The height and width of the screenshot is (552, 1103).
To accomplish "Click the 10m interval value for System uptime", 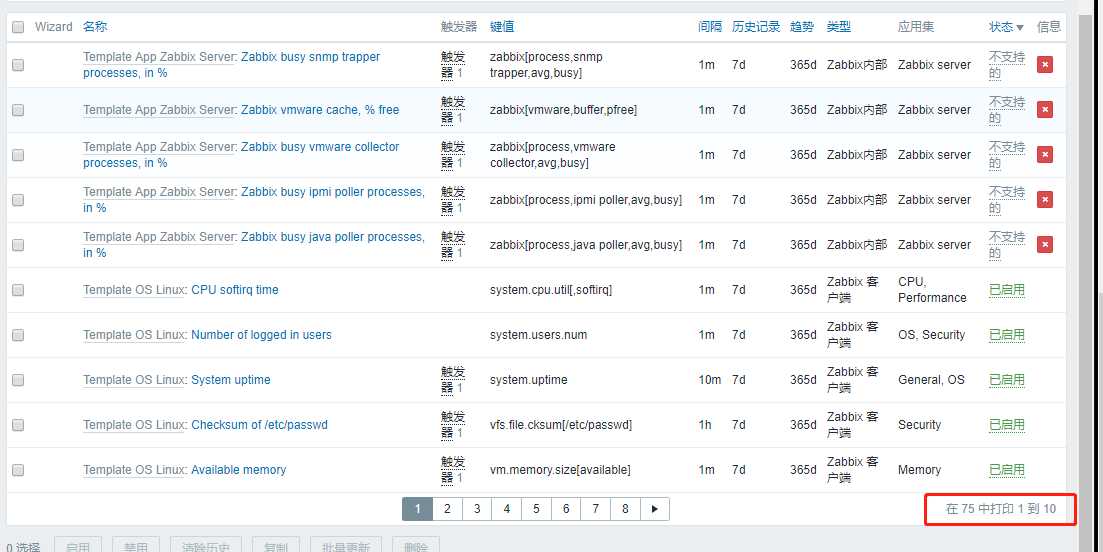I will click(x=709, y=380).
